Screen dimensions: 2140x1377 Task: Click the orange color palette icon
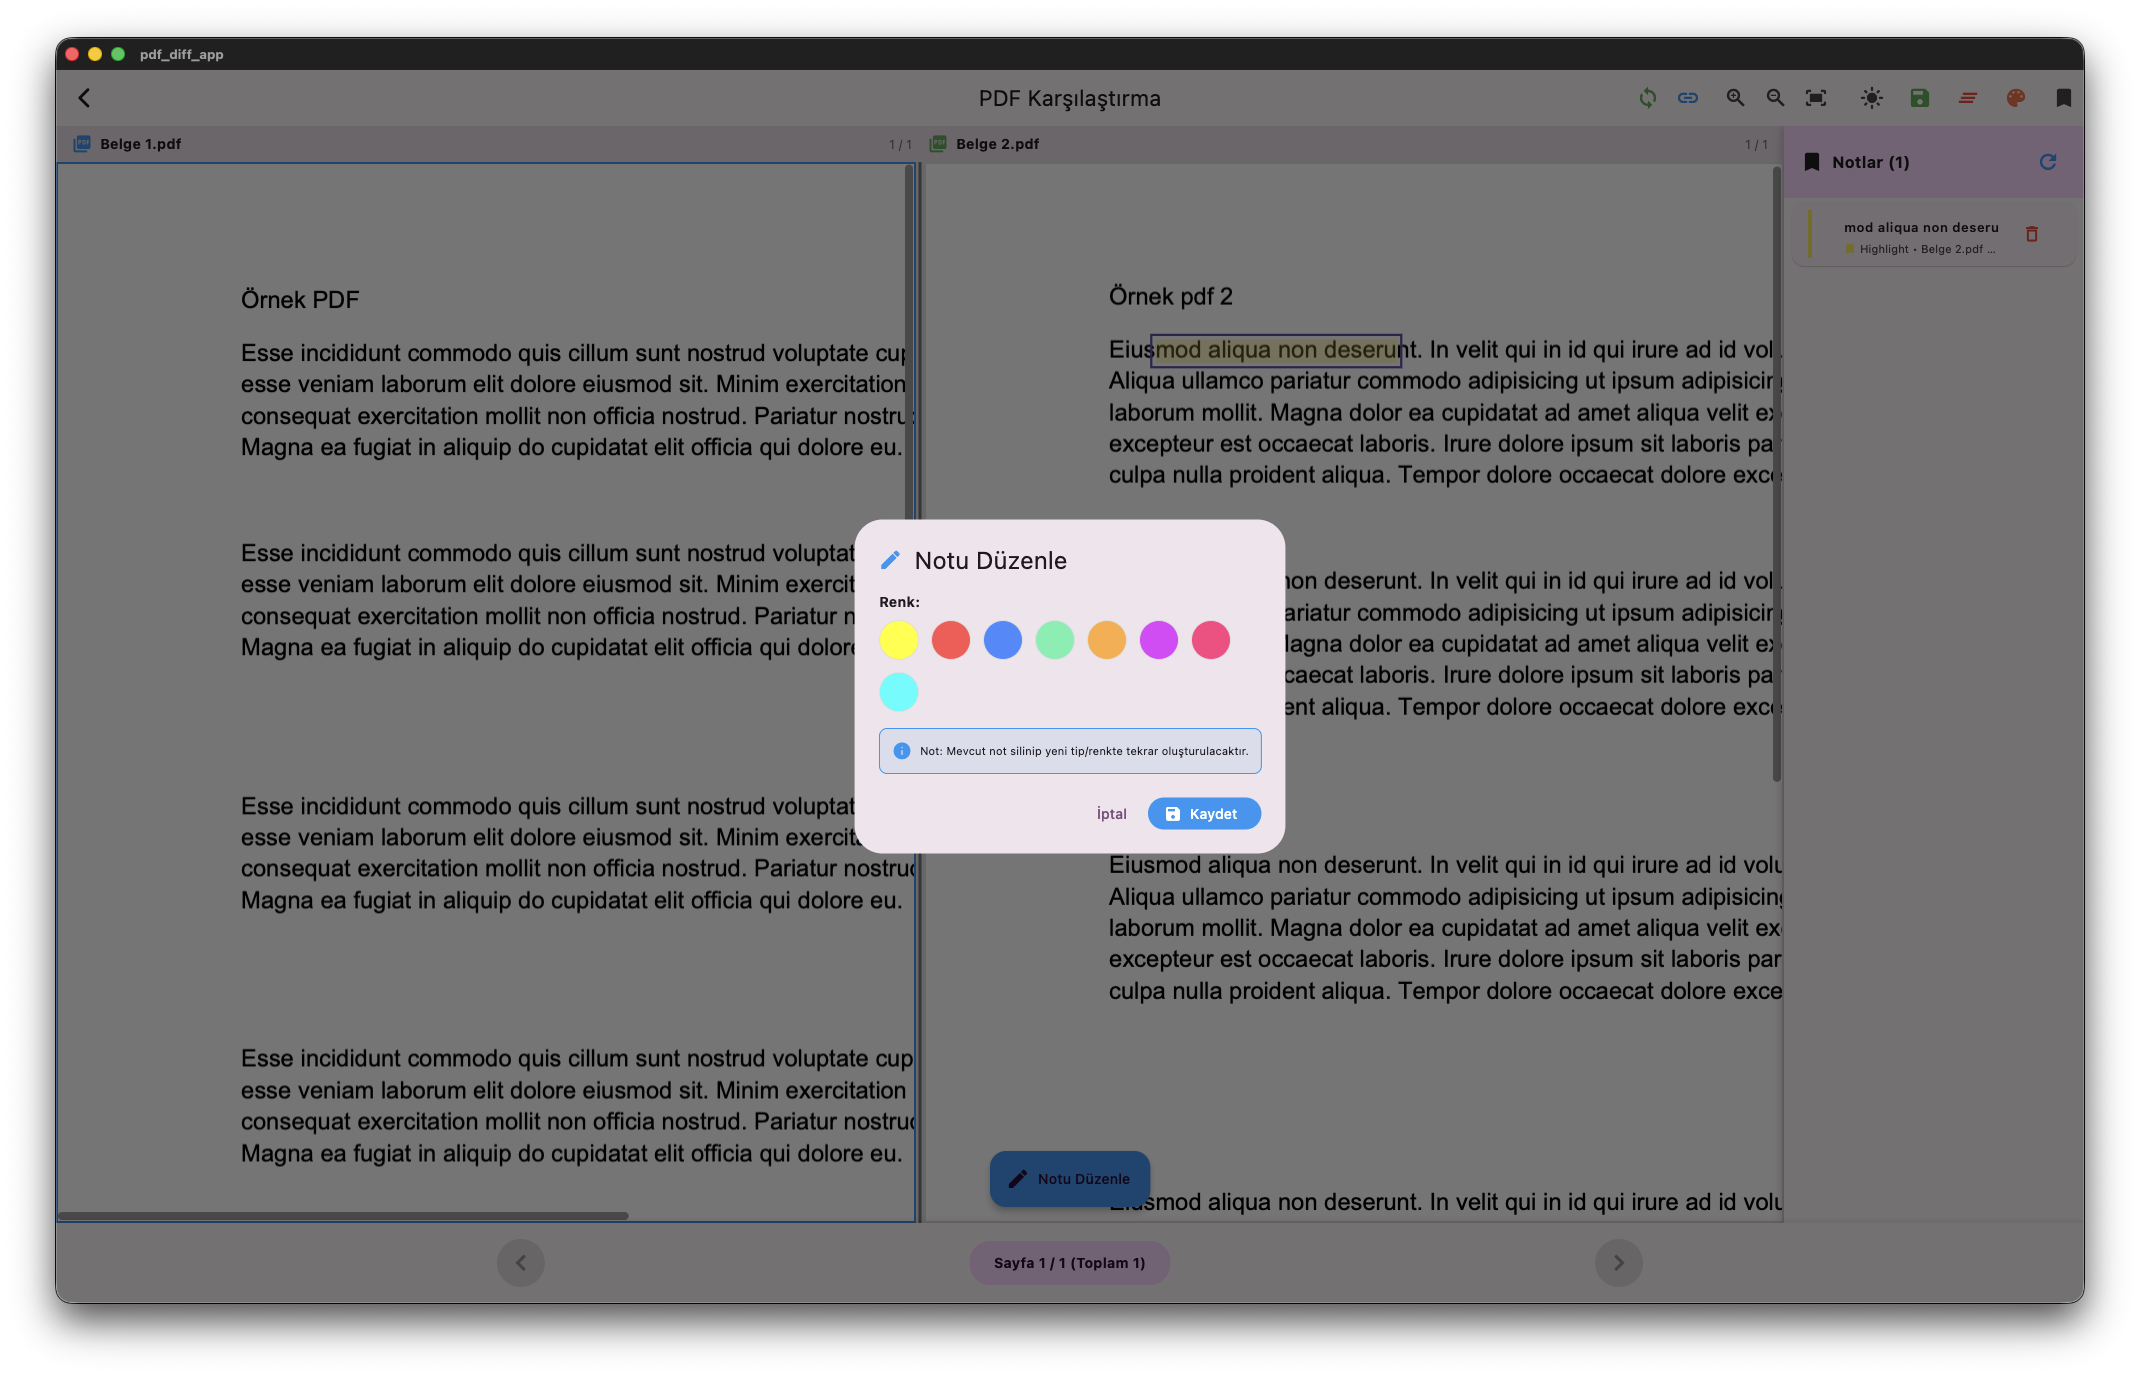2015,98
